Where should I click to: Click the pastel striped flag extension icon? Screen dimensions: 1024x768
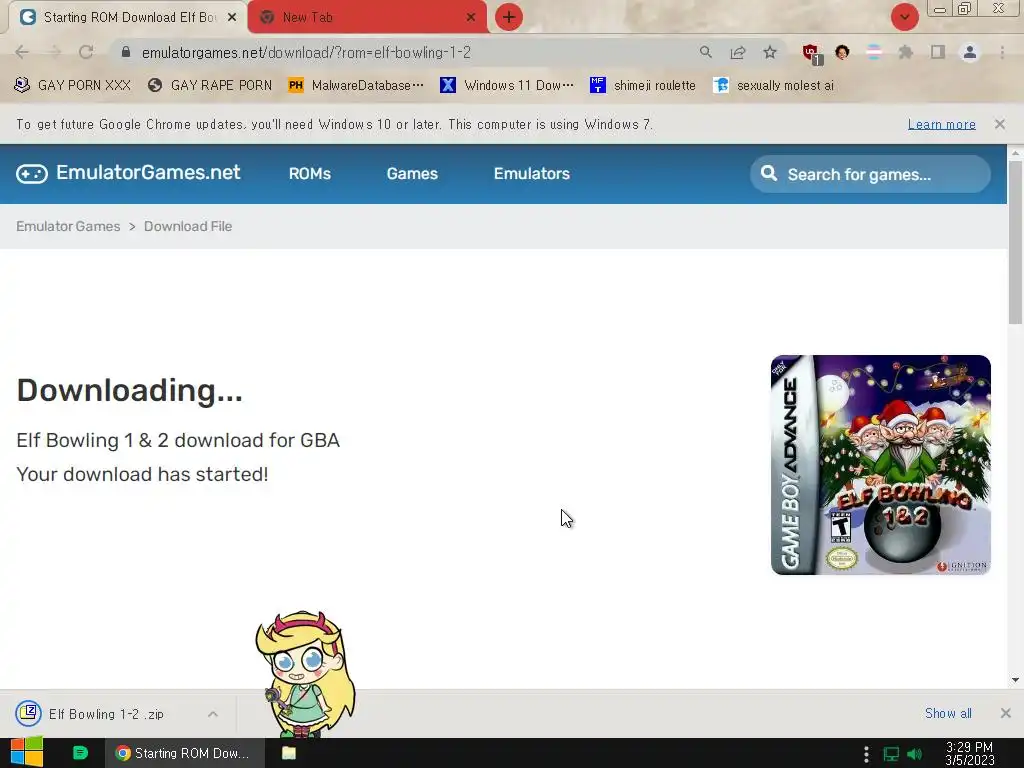tap(874, 52)
